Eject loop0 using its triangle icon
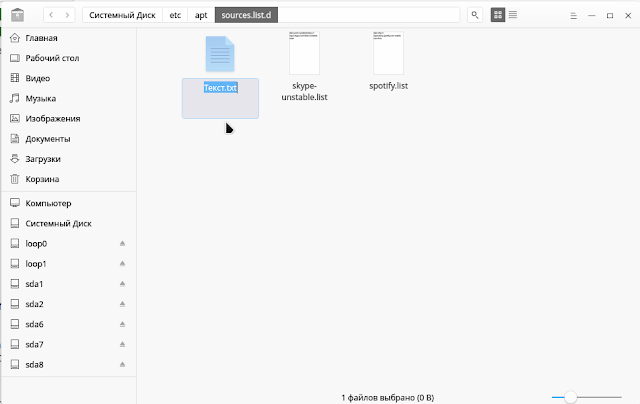The width and height of the screenshot is (640, 404). click(x=122, y=244)
